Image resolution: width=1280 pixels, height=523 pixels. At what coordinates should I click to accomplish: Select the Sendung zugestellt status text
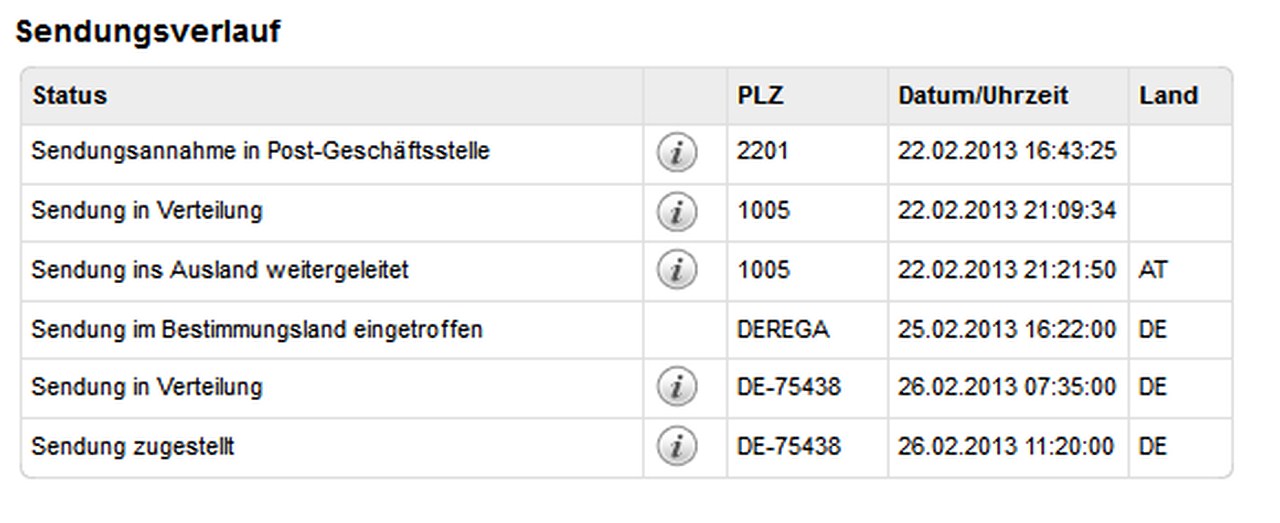click(133, 446)
